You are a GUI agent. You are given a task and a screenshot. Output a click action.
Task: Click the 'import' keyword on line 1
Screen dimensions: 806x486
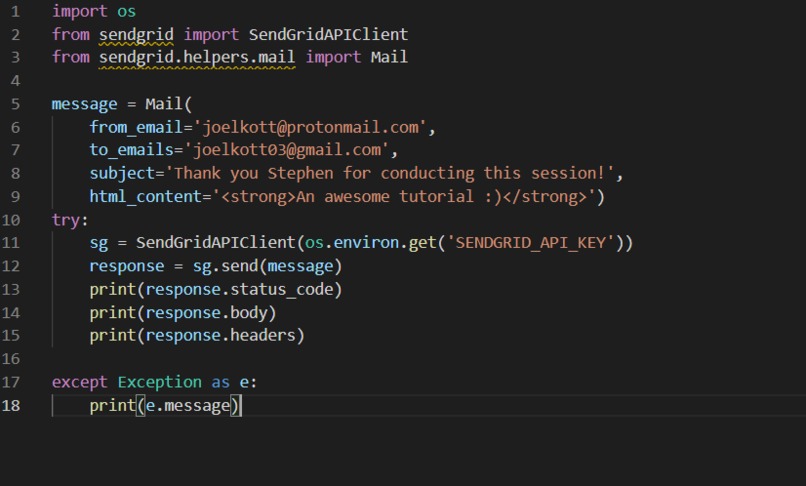pos(80,11)
